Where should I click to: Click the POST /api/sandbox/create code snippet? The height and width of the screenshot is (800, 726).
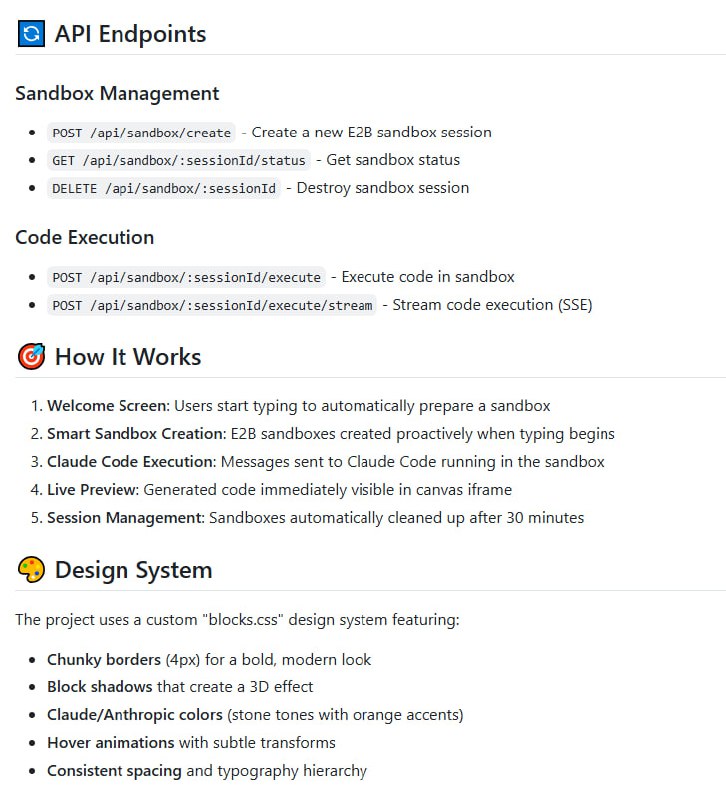142,133
